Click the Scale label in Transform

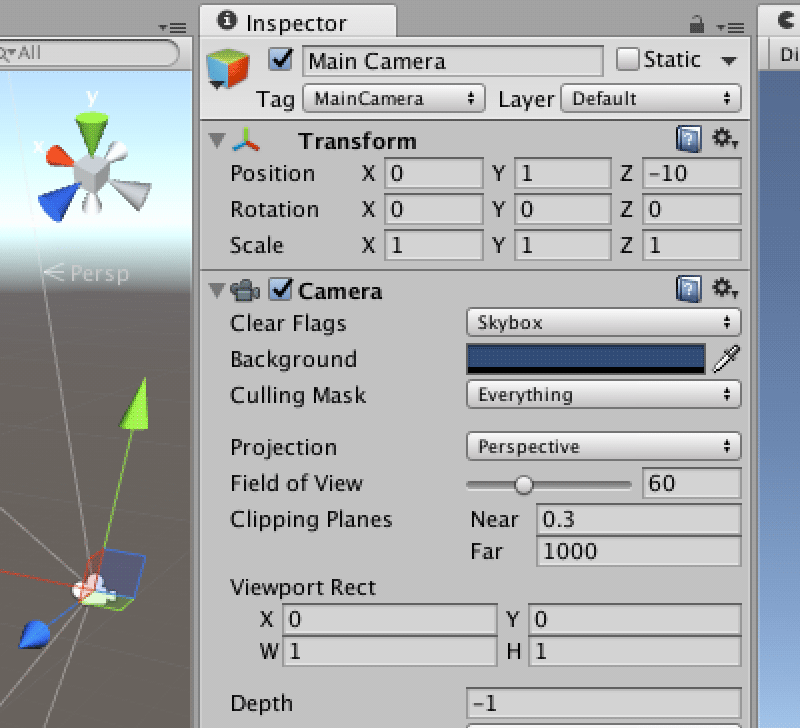pyautogui.click(x=257, y=245)
